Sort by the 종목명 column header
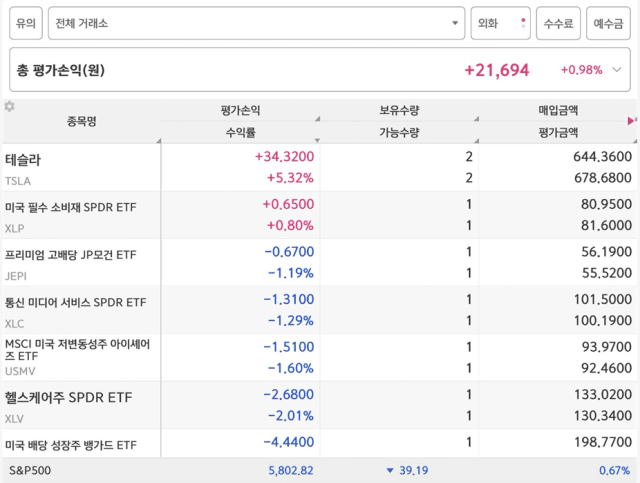The height and width of the screenshot is (483, 640). pyautogui.click(x=82, y=121)
